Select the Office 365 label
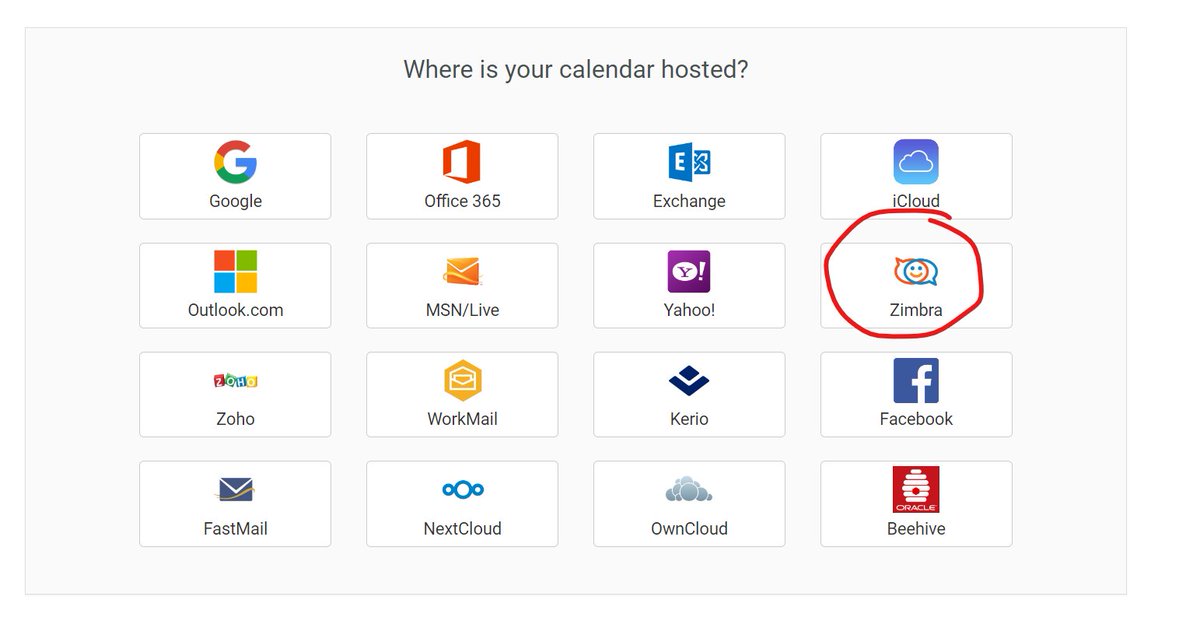 462,201
